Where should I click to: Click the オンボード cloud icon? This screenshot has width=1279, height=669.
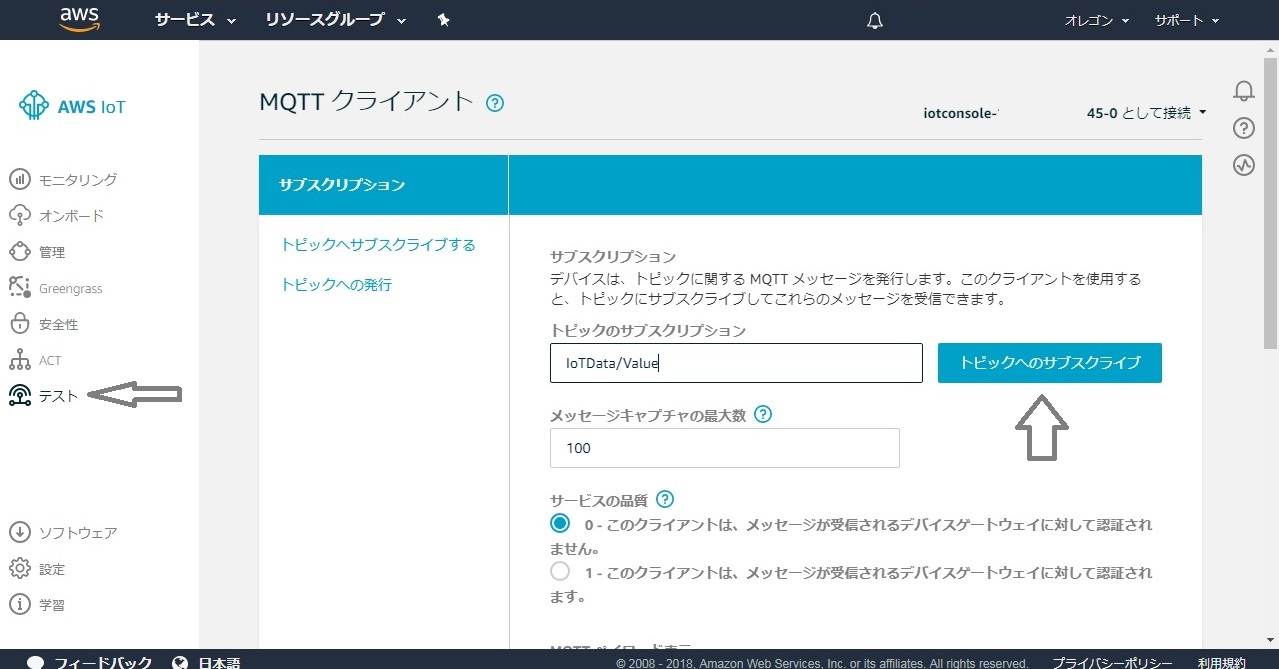point(19,216)
